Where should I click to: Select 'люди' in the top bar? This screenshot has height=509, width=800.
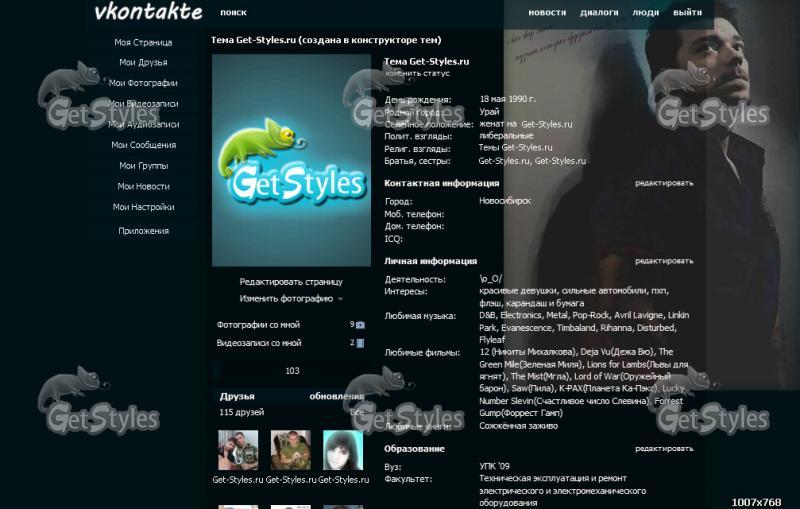646,13
